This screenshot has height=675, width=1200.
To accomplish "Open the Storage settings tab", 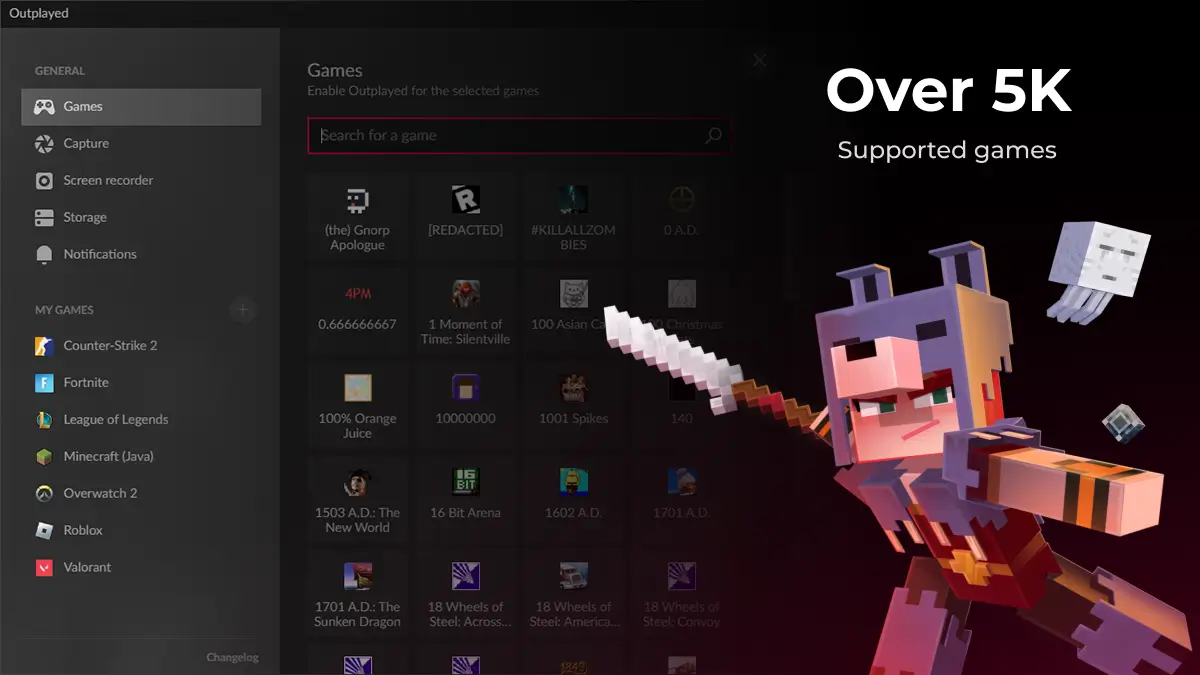I will 141,218.
